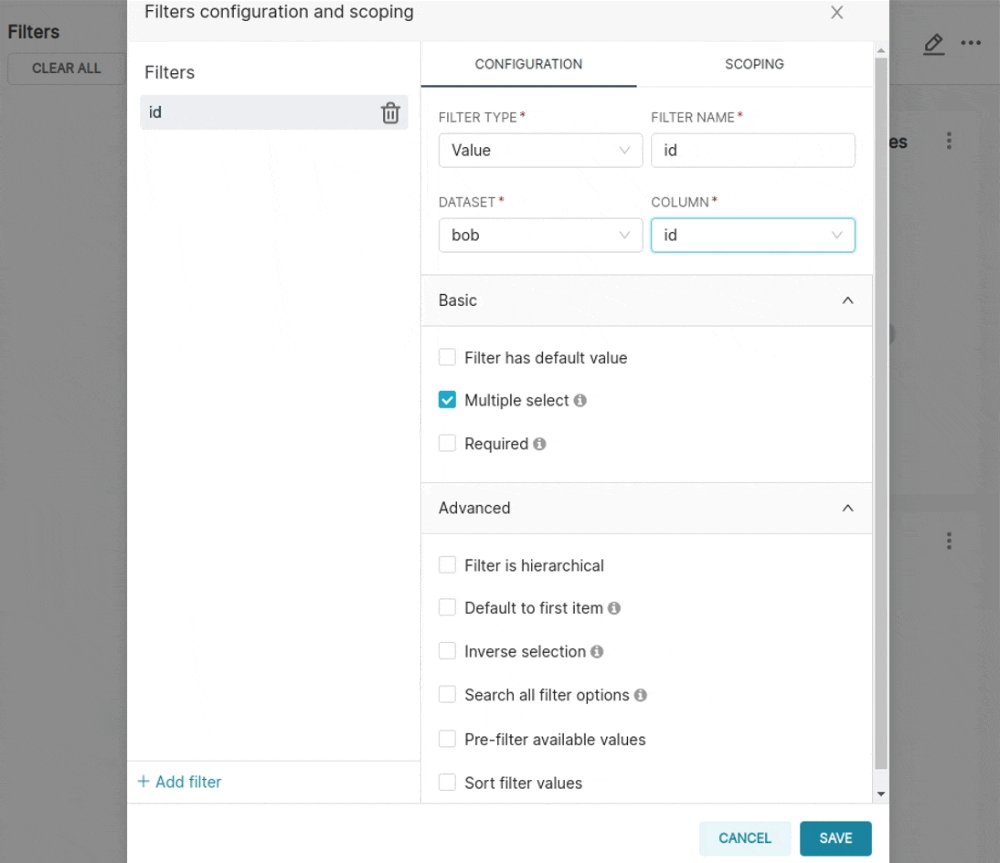View info for Inverse selection

pos(597,651)
